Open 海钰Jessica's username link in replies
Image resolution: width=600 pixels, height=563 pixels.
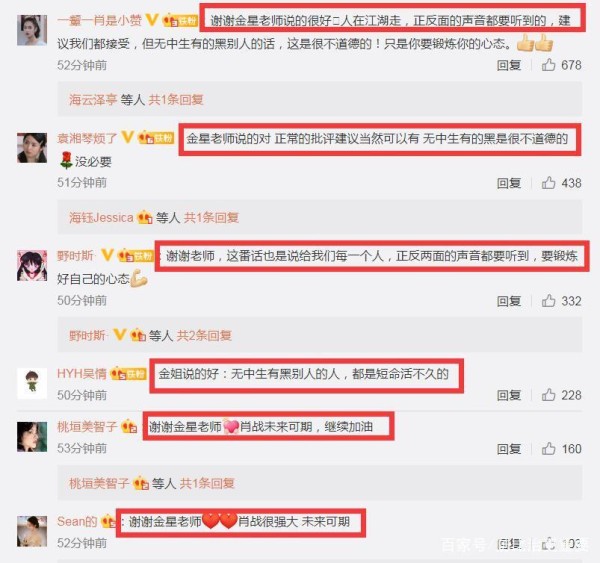[x=101, y=218]
